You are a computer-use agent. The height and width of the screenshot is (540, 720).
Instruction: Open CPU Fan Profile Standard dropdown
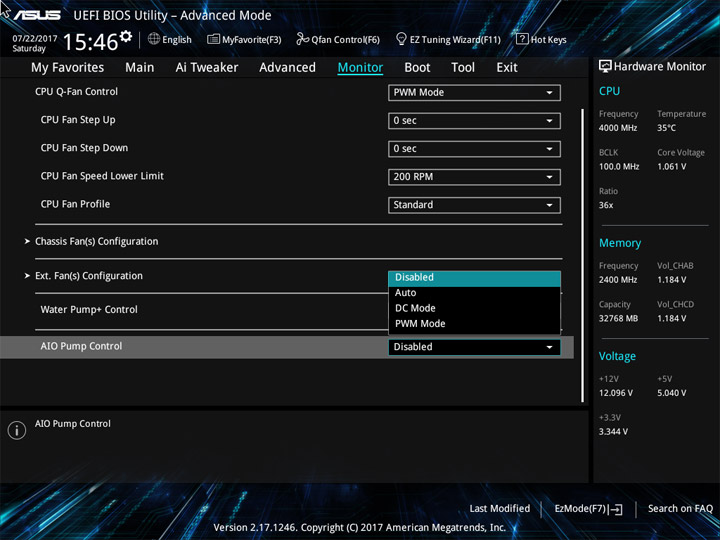pyautogui.click(x=474, y=205)
